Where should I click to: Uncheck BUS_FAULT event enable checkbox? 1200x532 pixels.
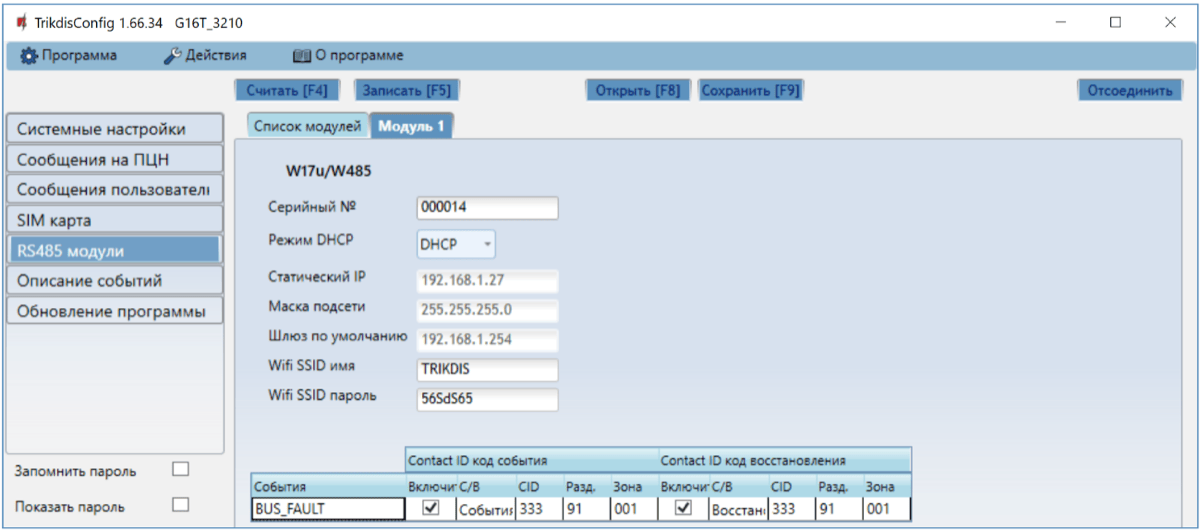tap(431, 509)
